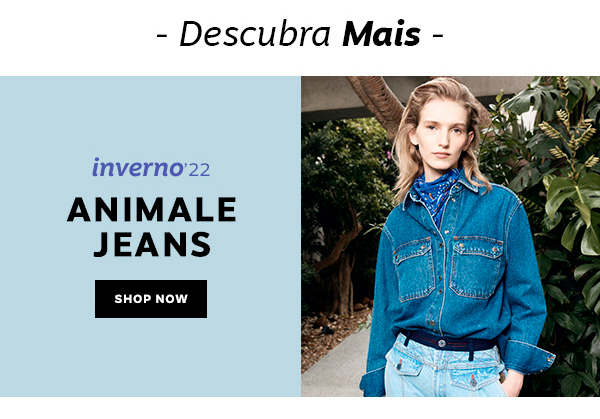
Task: Click the word JEANS in banner title
Action: click(x=152, y=244)
